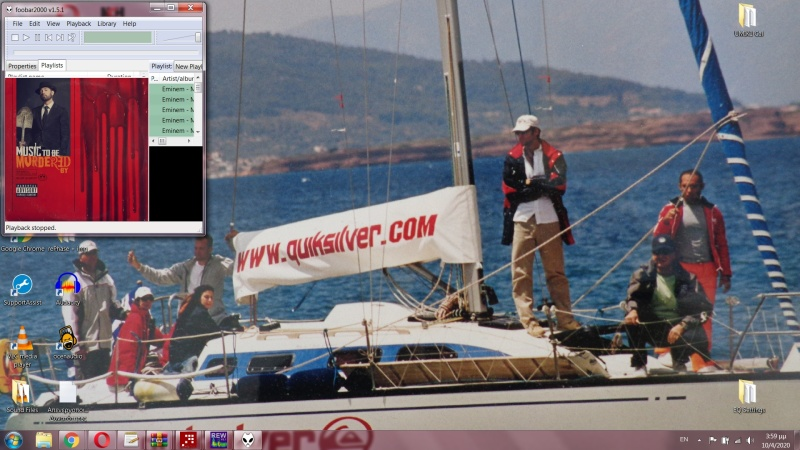Select the last visible Eminem track row
The width and height of the screenshot is (800, 450).
tap(172, 131)
